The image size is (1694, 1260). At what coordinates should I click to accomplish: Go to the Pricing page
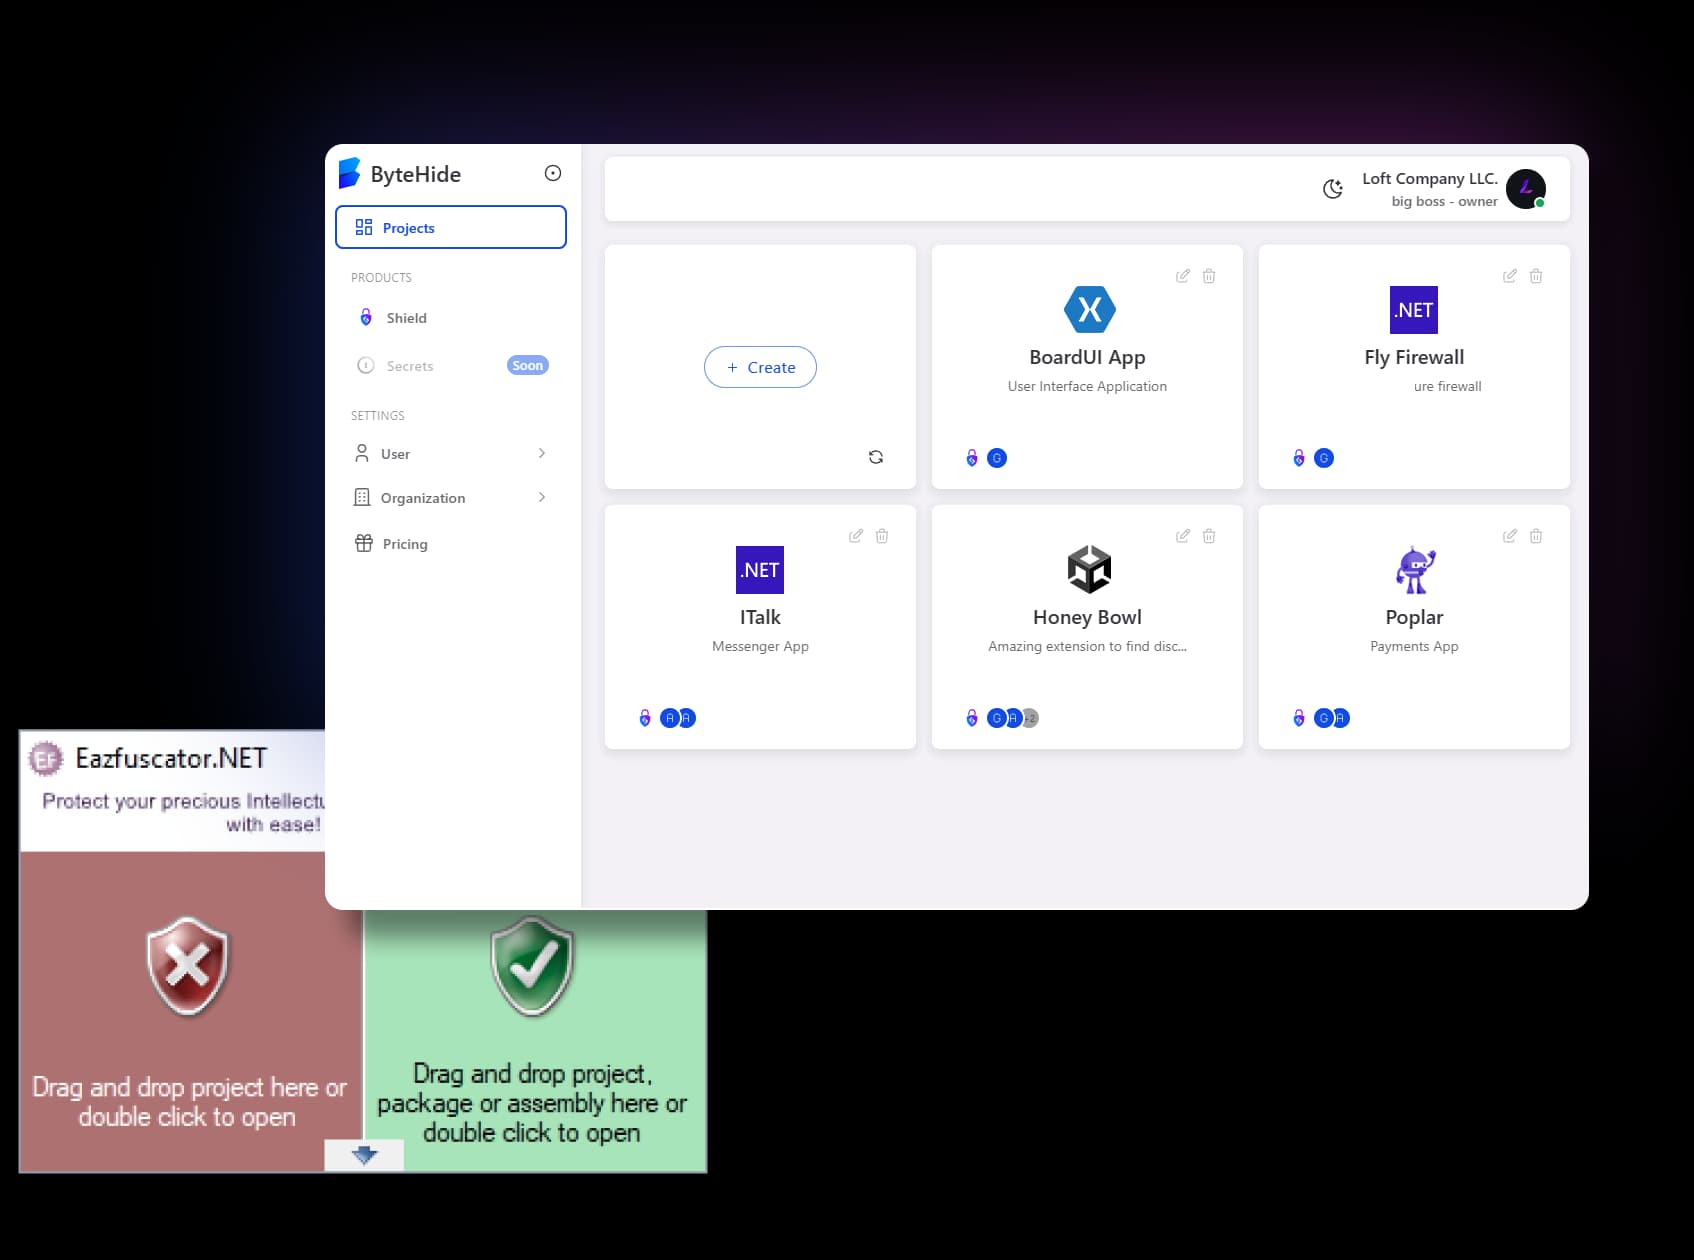click(x=405, y=544)
